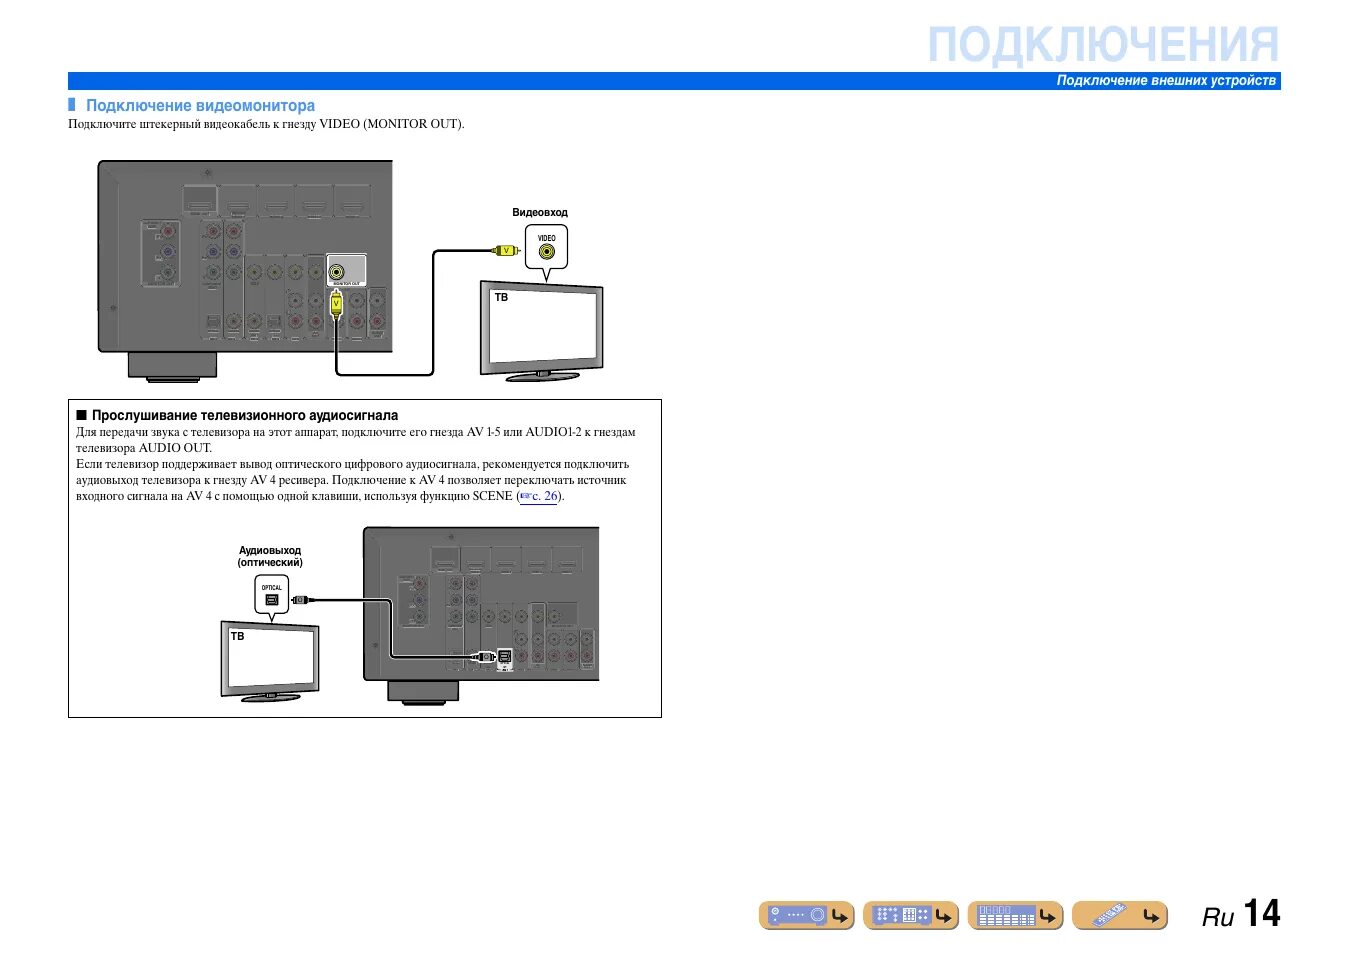The image size is (1350, 954).
Task: Click the page number 'Ru 14'
Action: coord(1241,914)
